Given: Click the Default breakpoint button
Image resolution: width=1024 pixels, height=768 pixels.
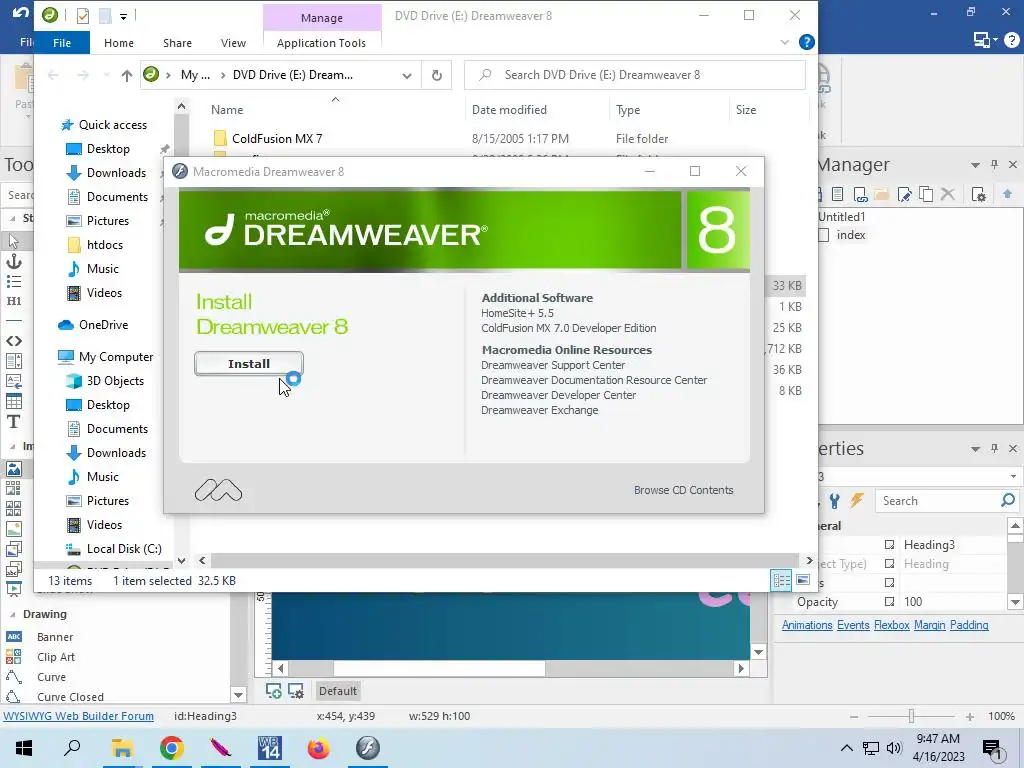Looking at the screenshot, I should pos(338,691).
